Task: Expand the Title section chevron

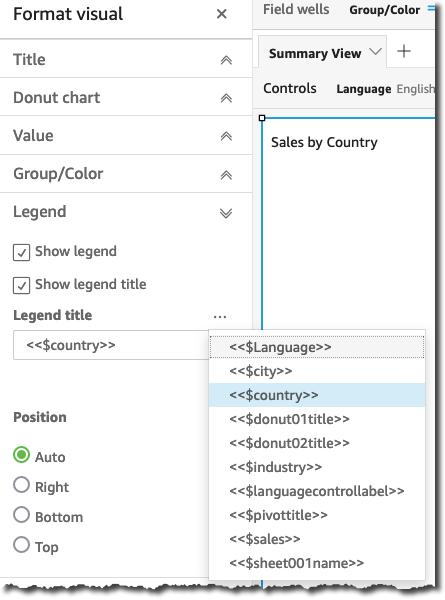Action: (226, 60)
